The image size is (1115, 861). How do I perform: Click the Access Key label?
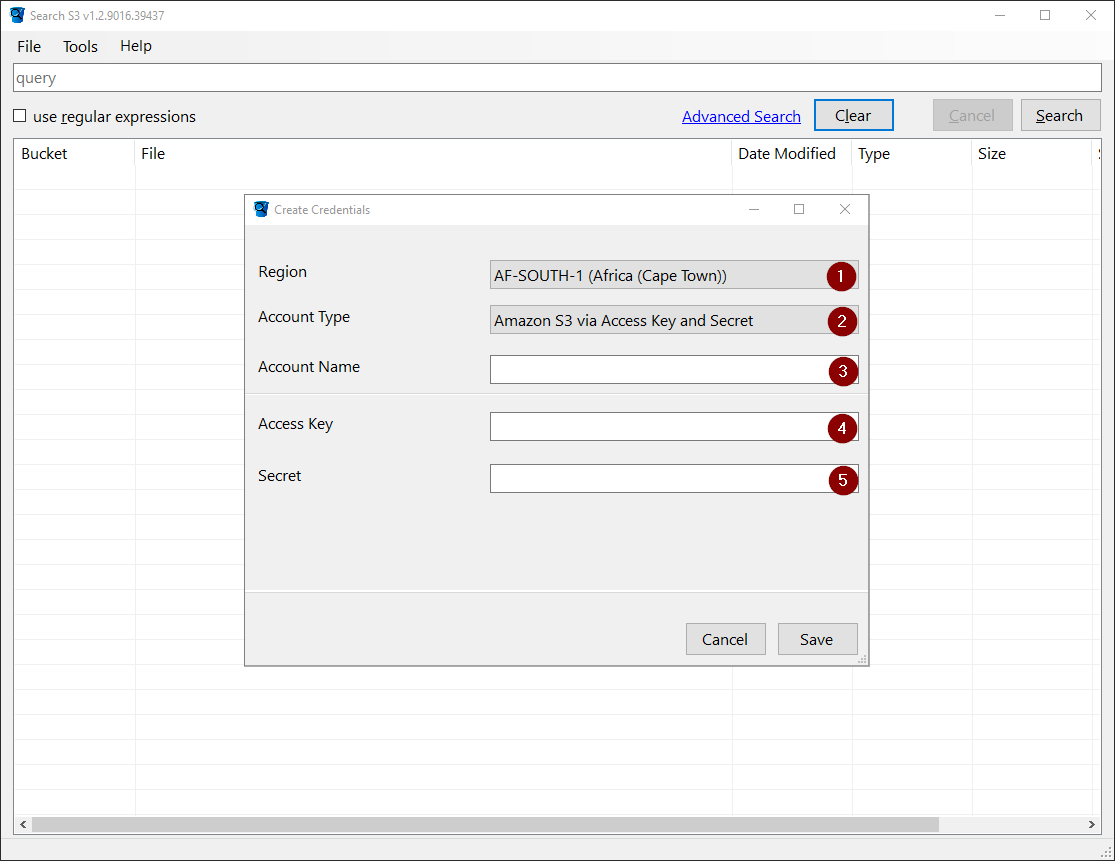pyautogui.click(x=295, y=424)
